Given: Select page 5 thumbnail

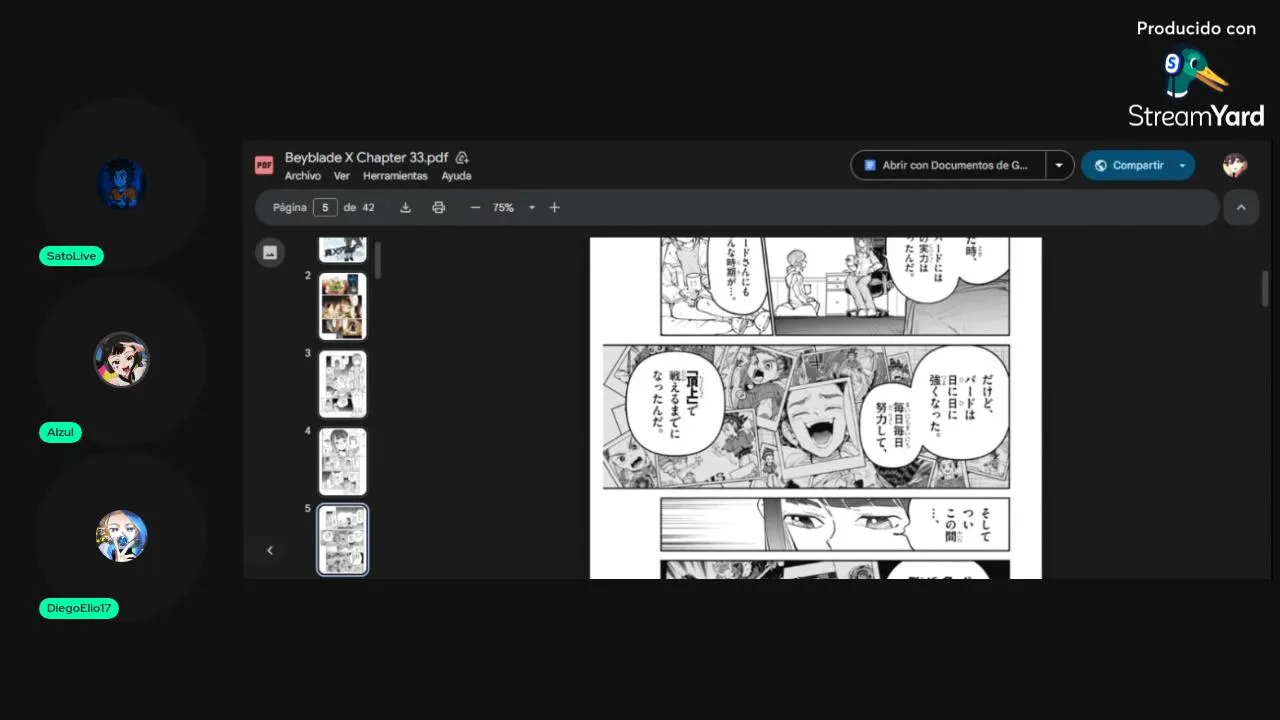Looking at the screenshot, I should [x=343, y=540].
